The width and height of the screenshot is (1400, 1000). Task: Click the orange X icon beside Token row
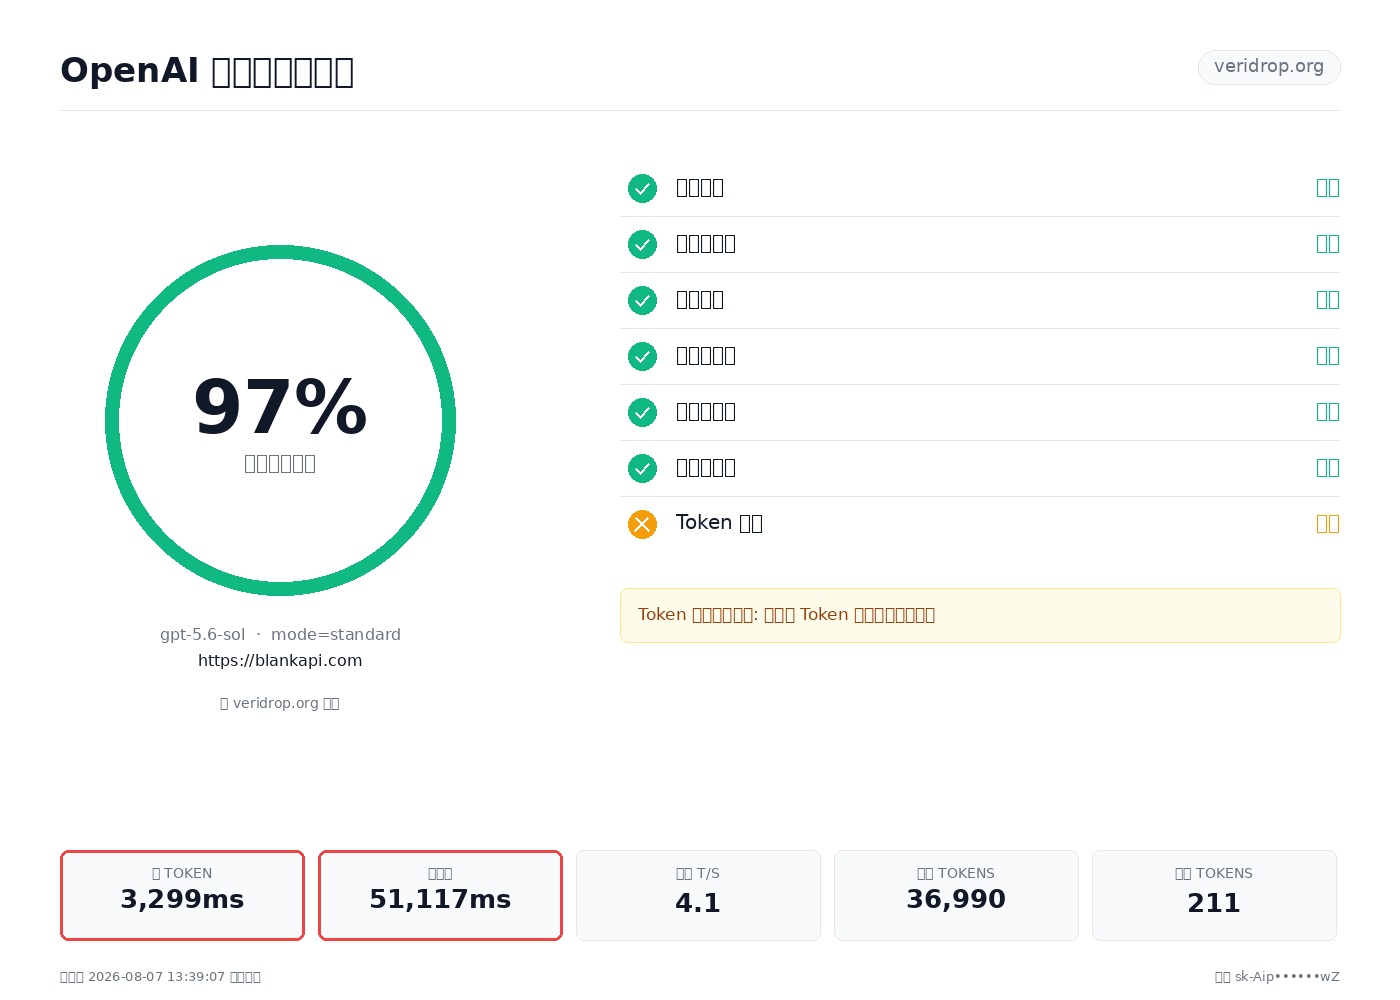[x=642, y=524]
